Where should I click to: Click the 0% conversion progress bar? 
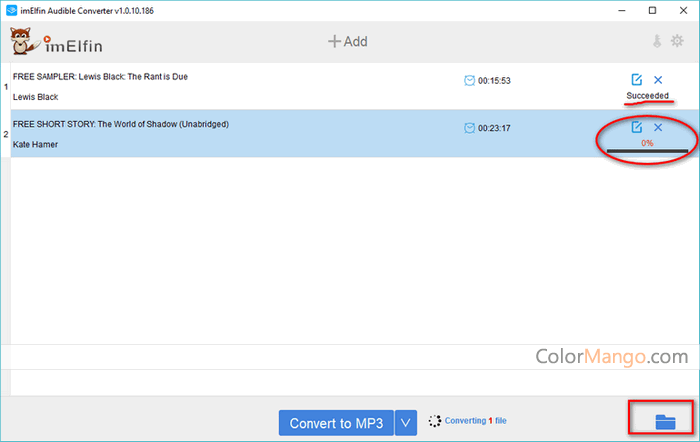647,150
